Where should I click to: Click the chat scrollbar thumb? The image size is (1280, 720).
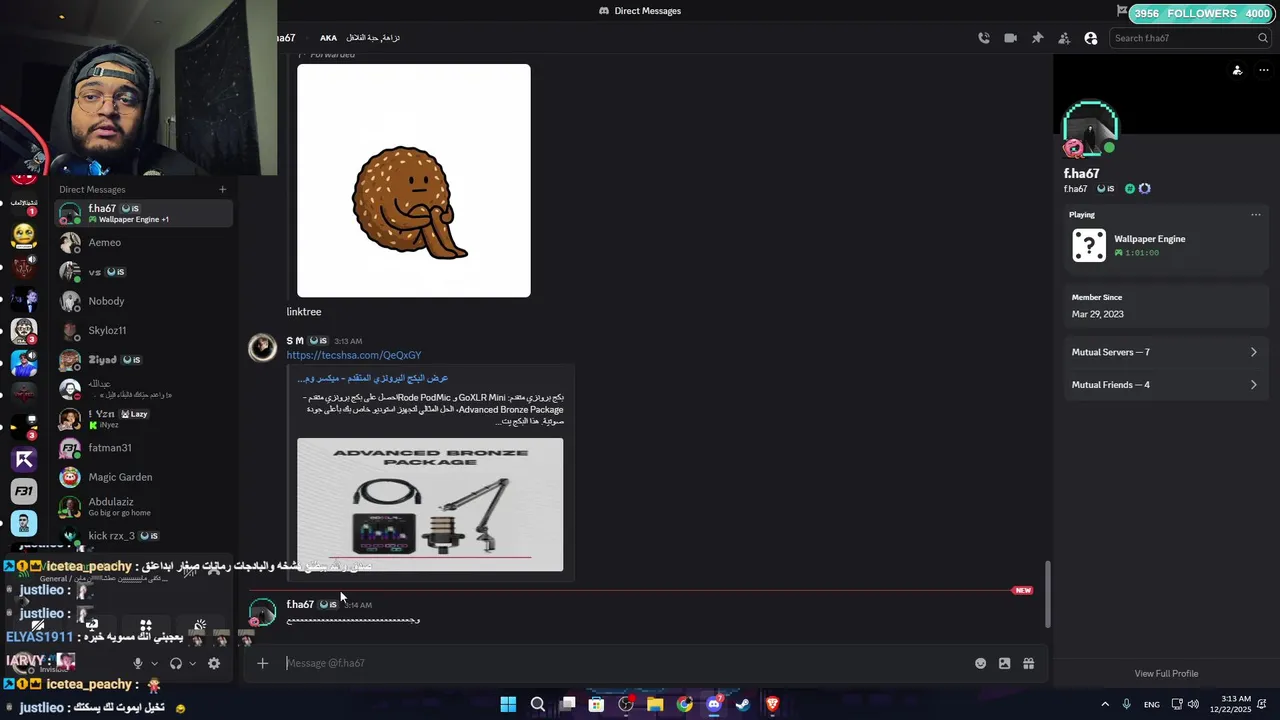click(x=1048, y=594)
